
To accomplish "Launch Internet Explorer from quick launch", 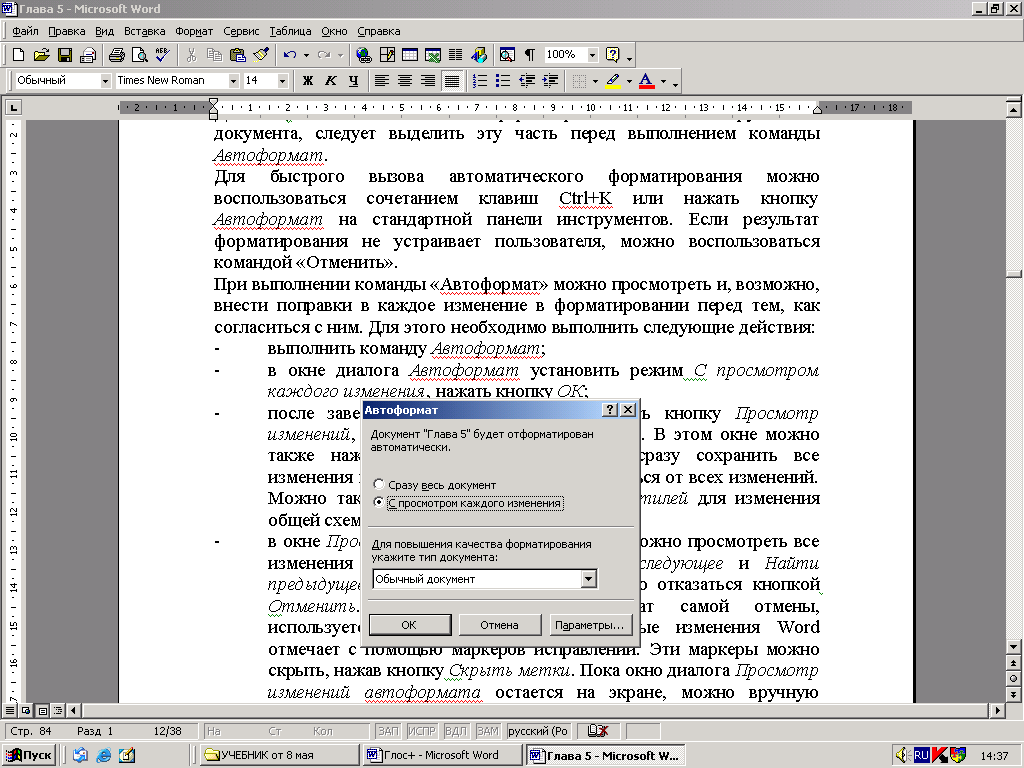I will (x=103, y=756).
